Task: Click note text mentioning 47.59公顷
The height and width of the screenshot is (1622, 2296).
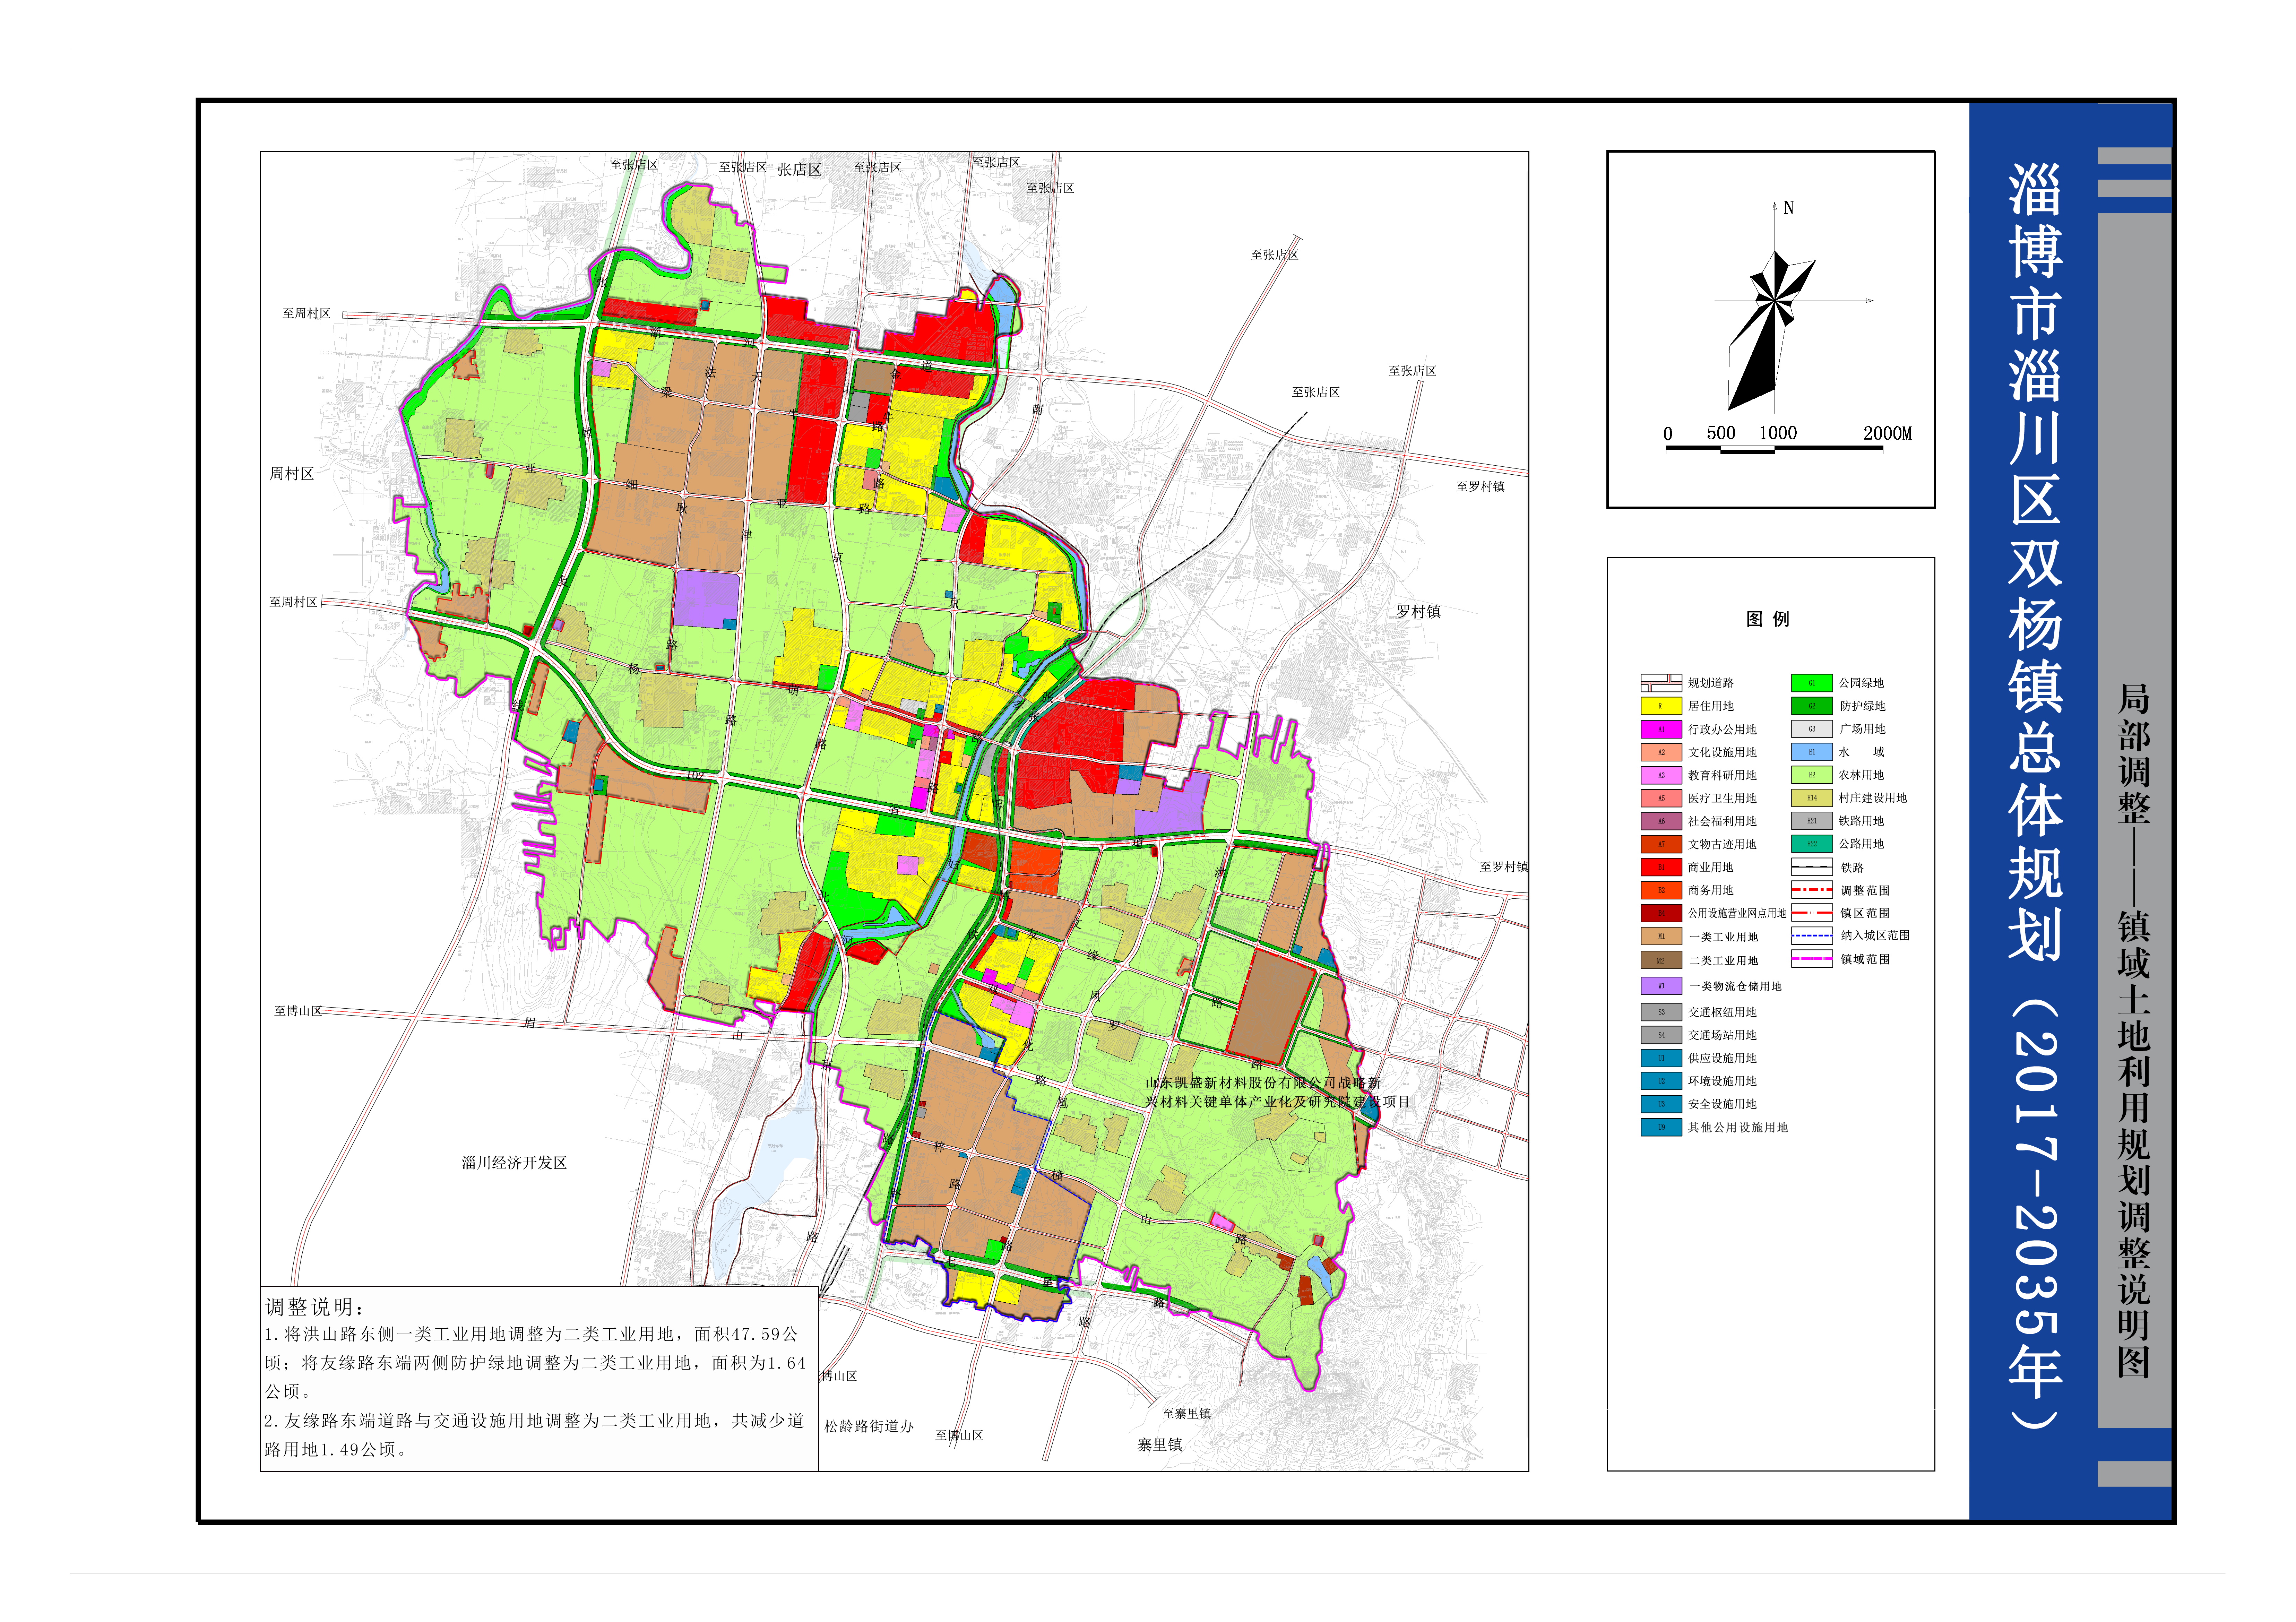Action: click(532, 1334)
